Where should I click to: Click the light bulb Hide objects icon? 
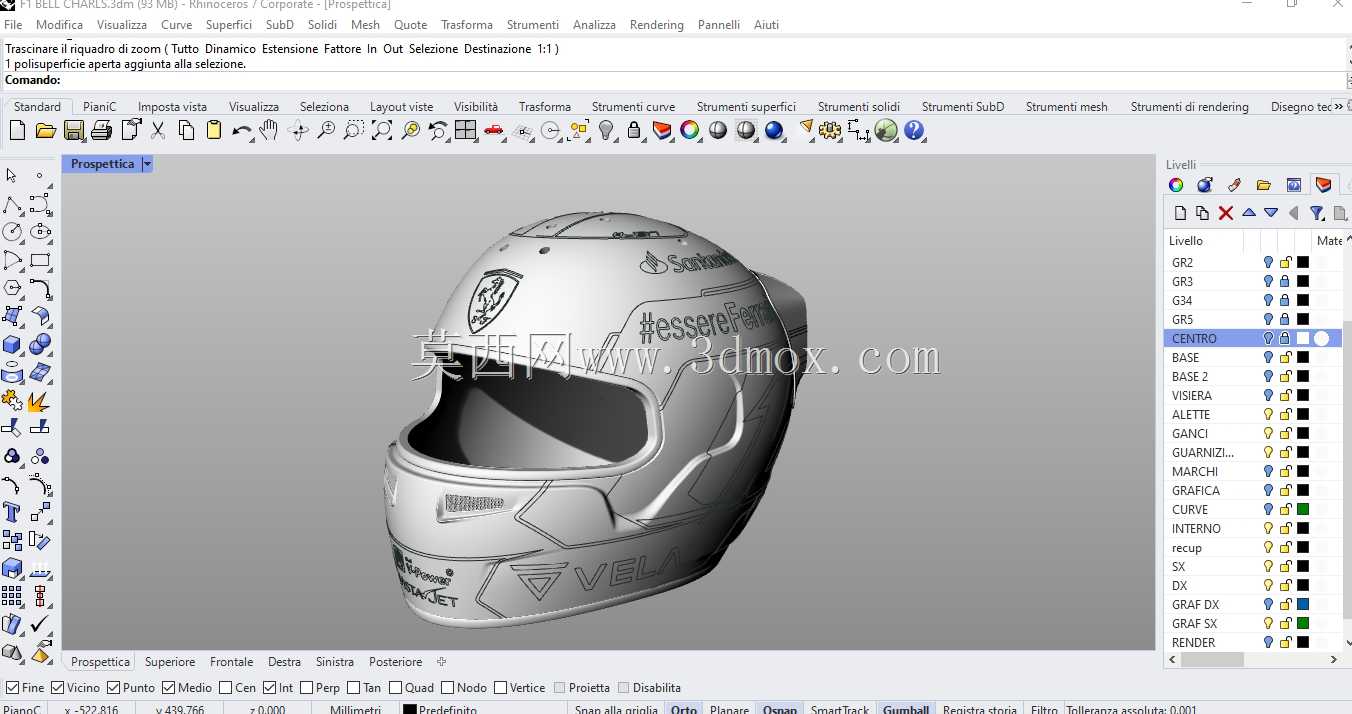pyautogui.click(x=606, y=130)
